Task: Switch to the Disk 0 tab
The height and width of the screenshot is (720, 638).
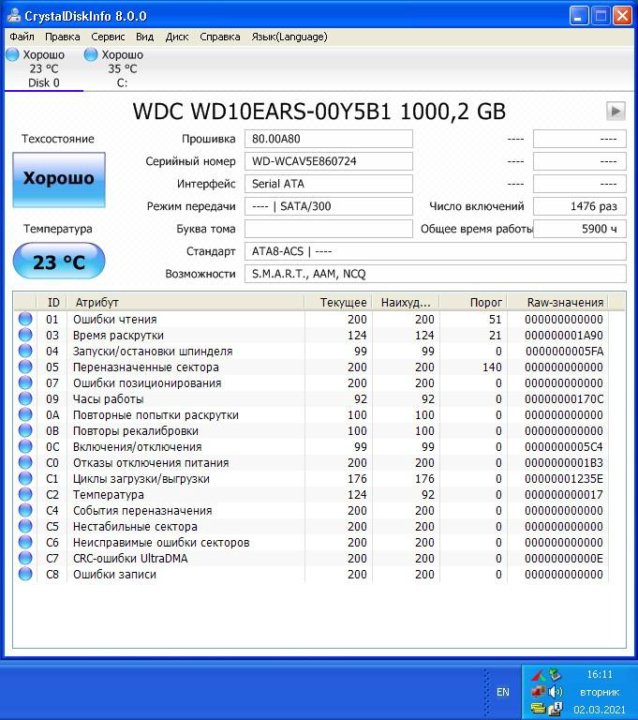Action: point(43,76)
